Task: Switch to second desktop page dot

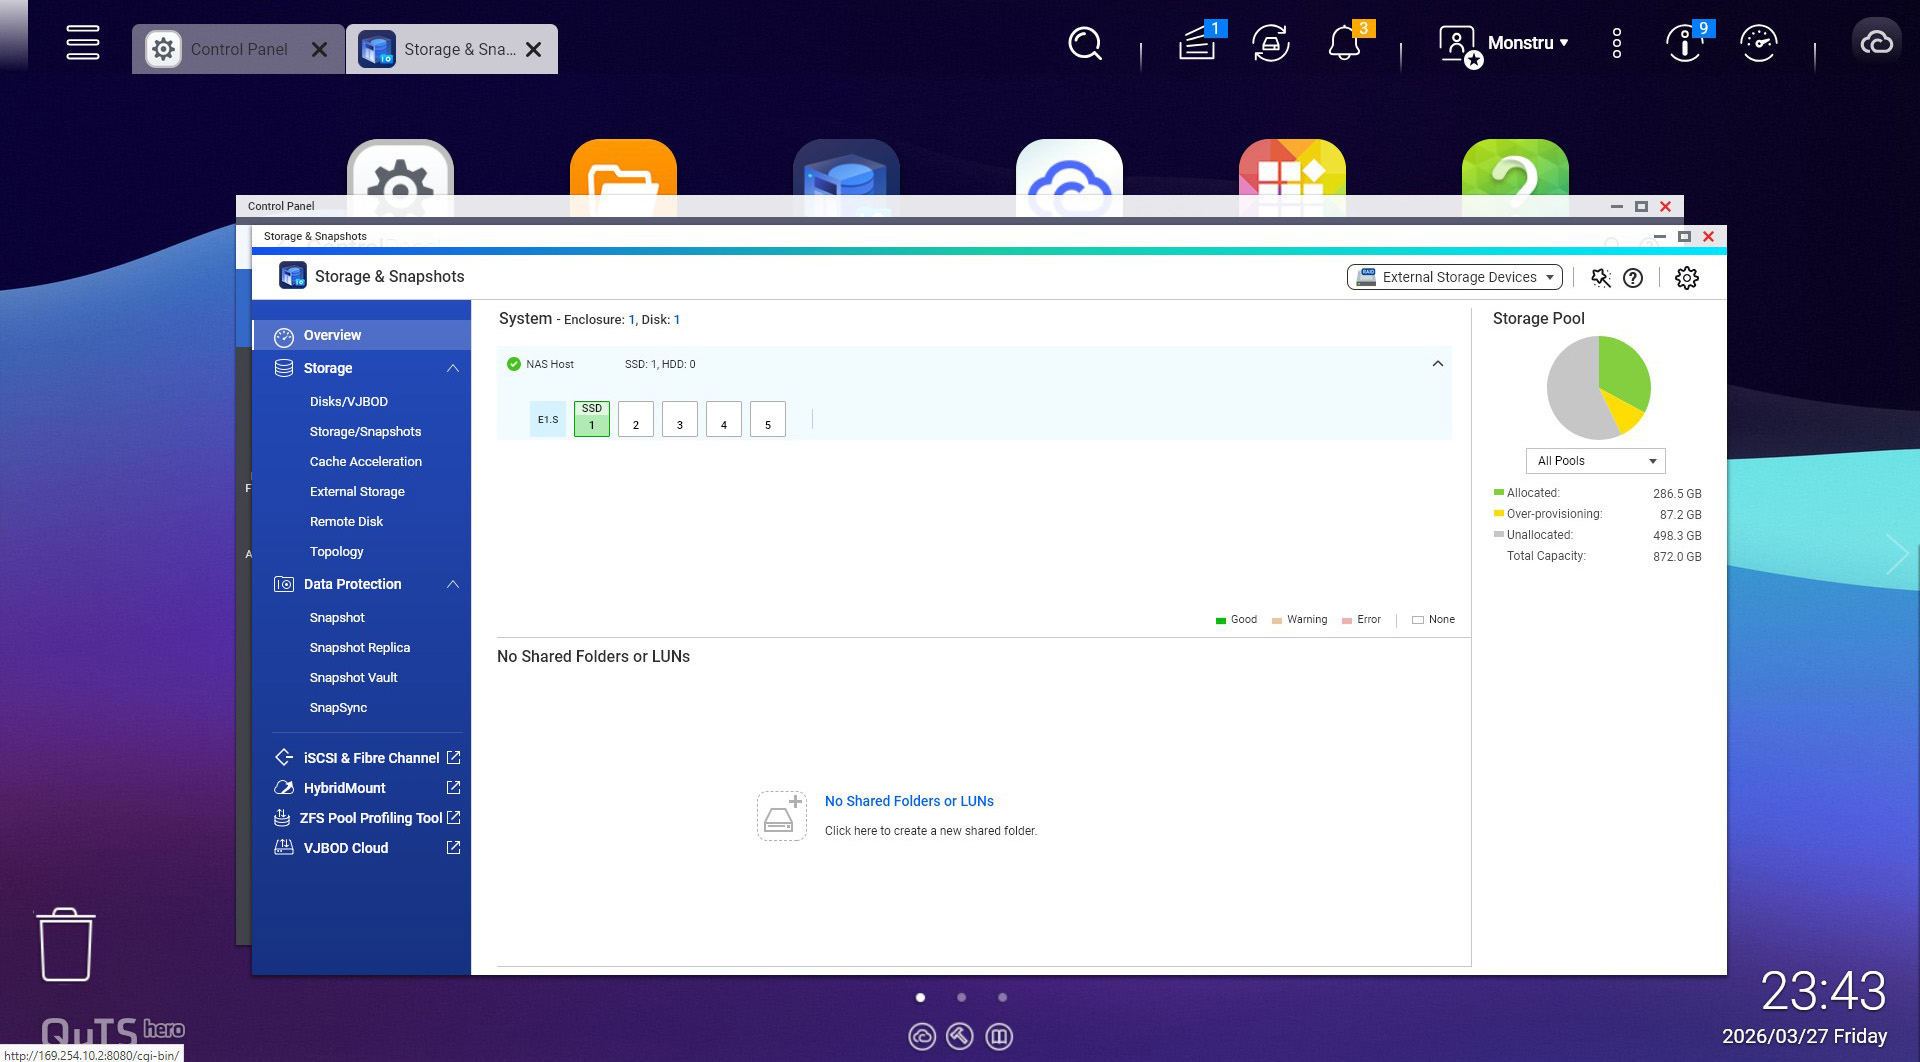Action: click(x=961, y=997)
